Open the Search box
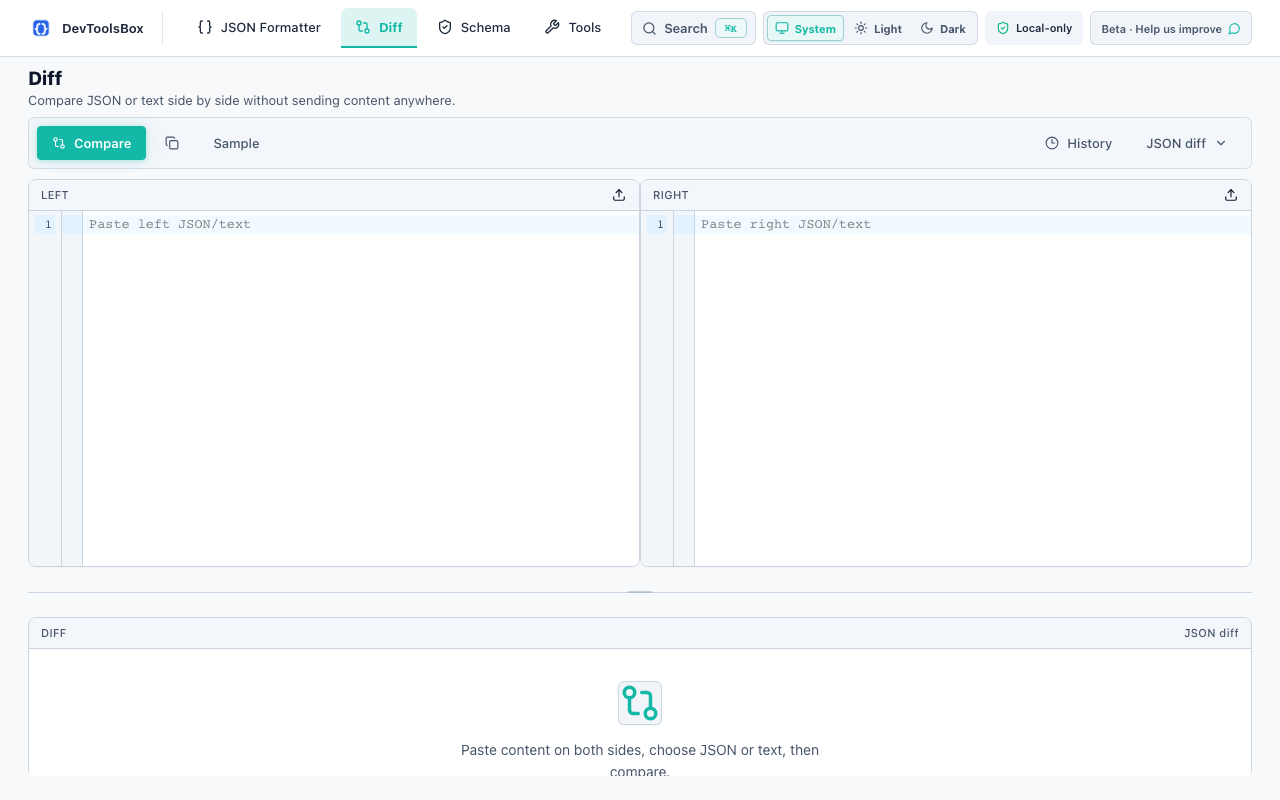 (693, 28)
